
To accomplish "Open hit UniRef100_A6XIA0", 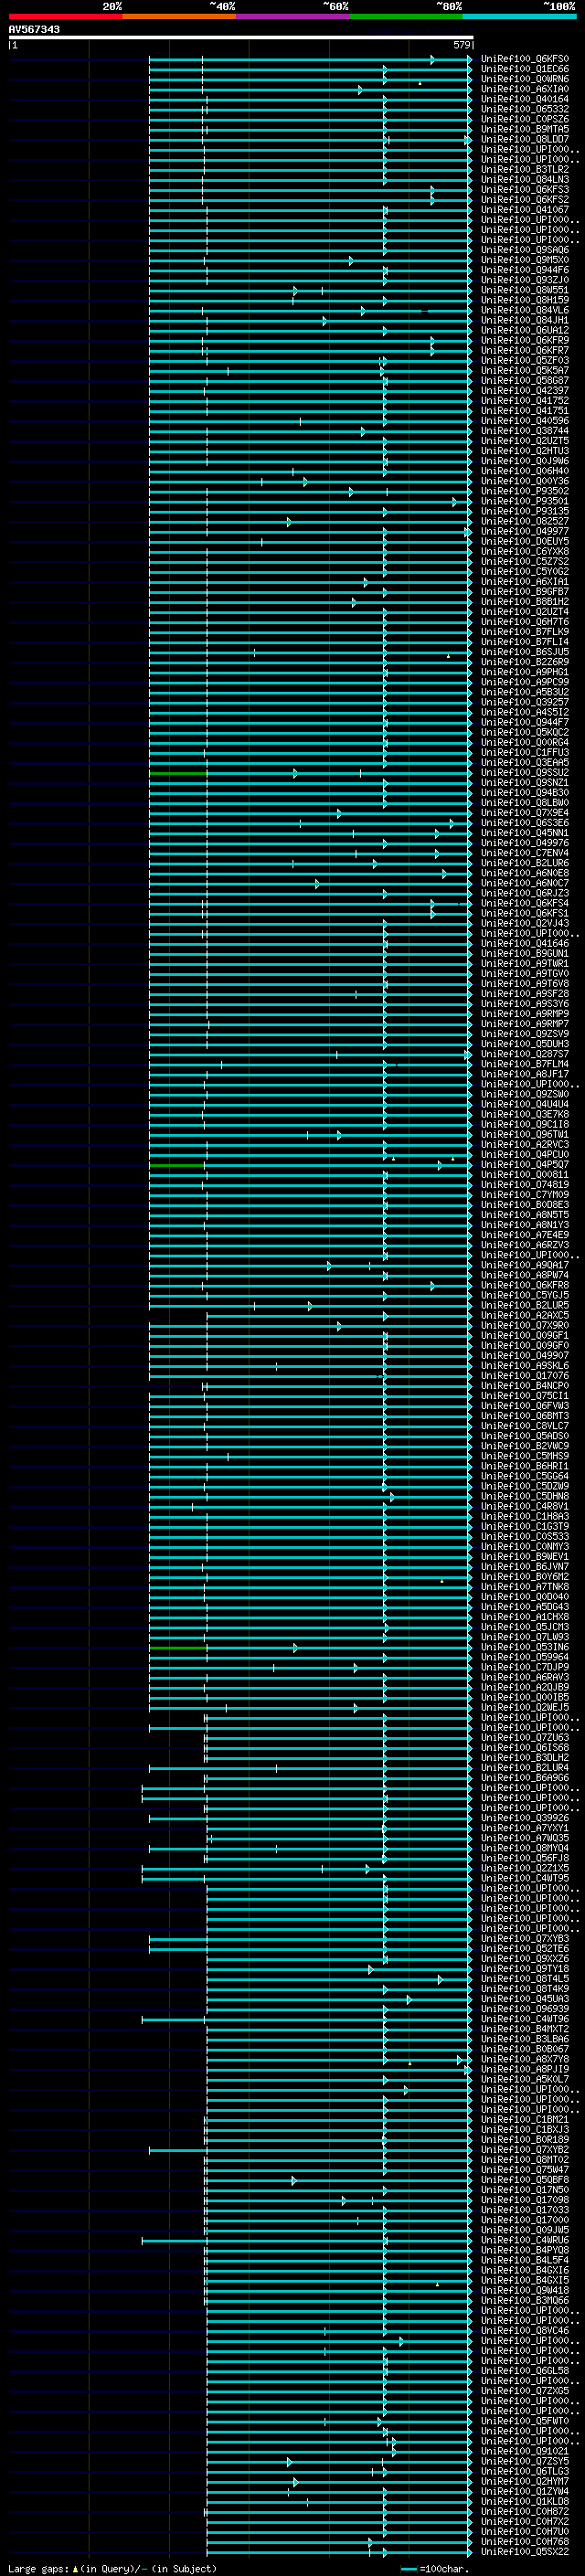I will click(x=525, y=89).
